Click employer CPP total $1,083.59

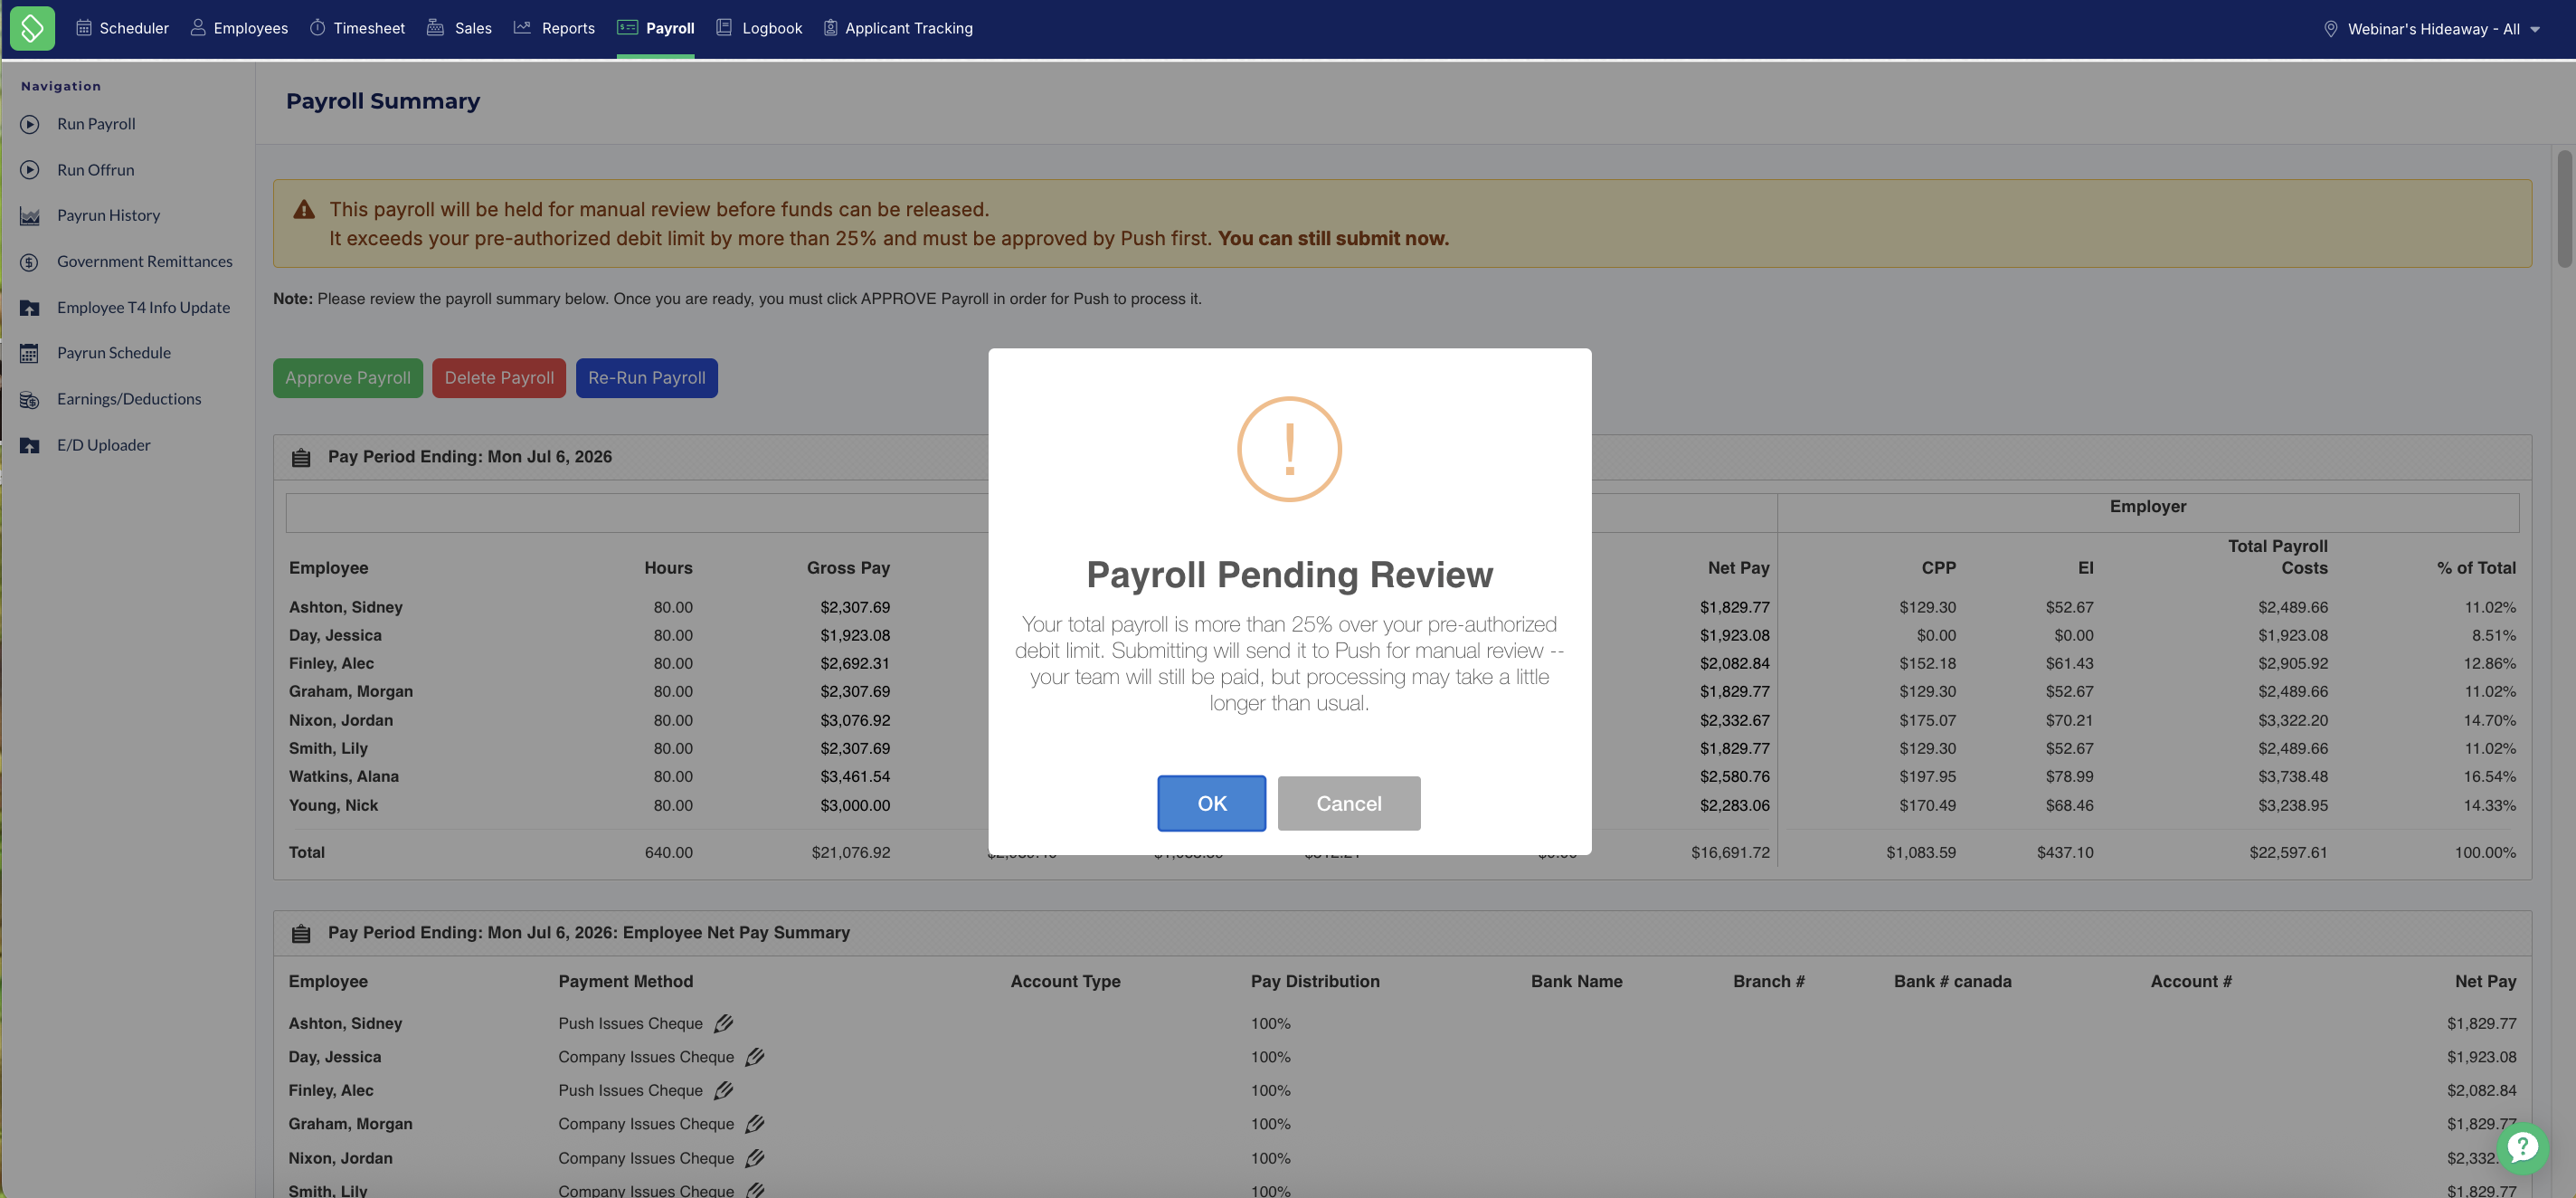(x=1921, y=852)
